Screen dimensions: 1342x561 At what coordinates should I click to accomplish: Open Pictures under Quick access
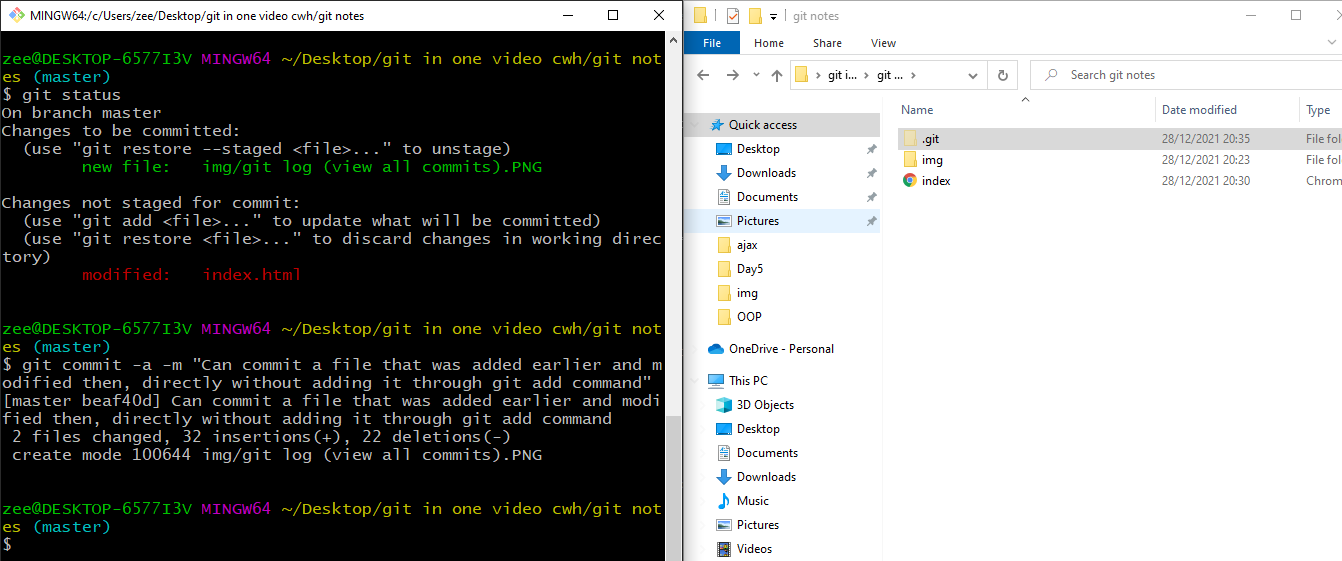757,221
